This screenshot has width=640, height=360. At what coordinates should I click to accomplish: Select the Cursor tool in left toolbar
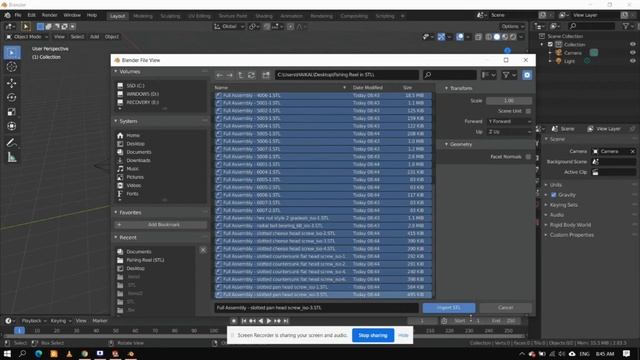[x=12, y=67]
